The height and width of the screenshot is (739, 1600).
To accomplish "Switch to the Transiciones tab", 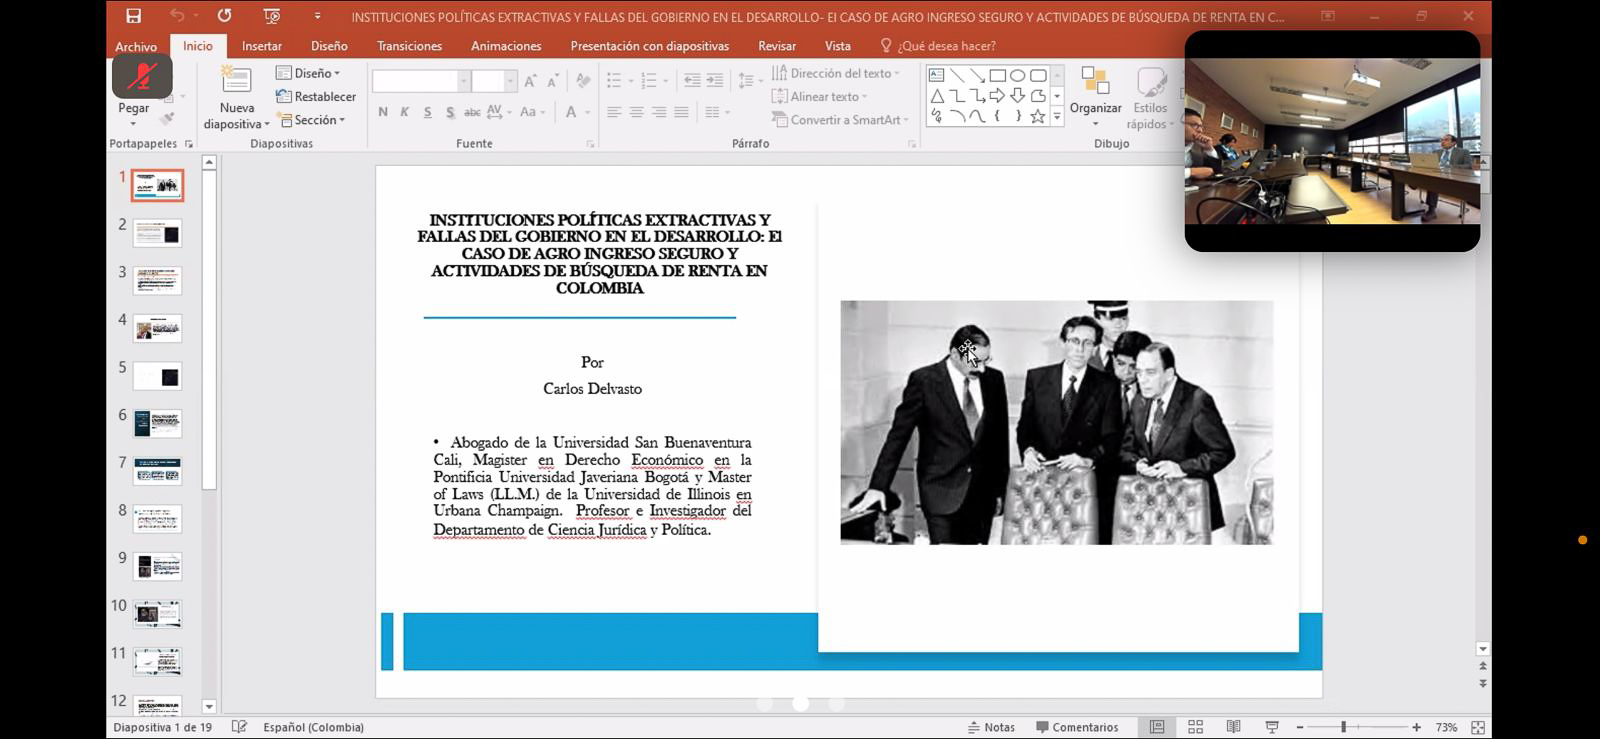I will pos(409,46).
